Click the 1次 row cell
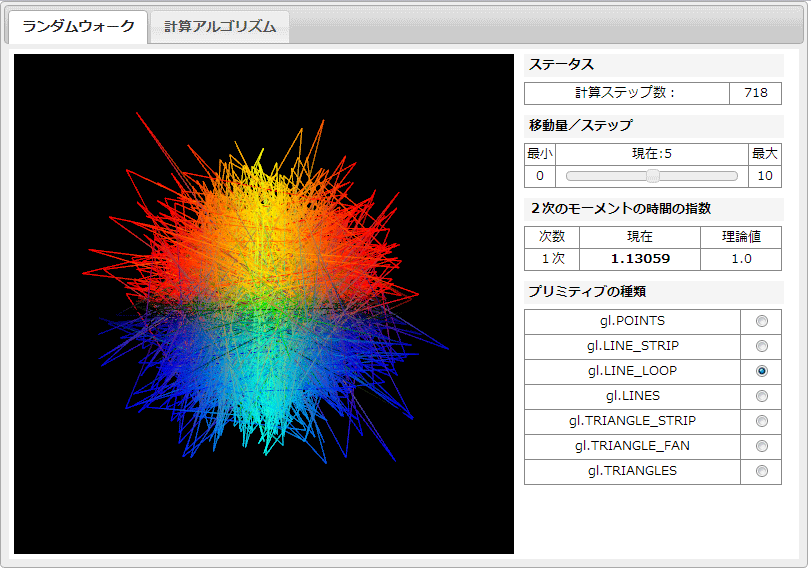The height and width of the screenshot is (569, 811). coord(552,259)
